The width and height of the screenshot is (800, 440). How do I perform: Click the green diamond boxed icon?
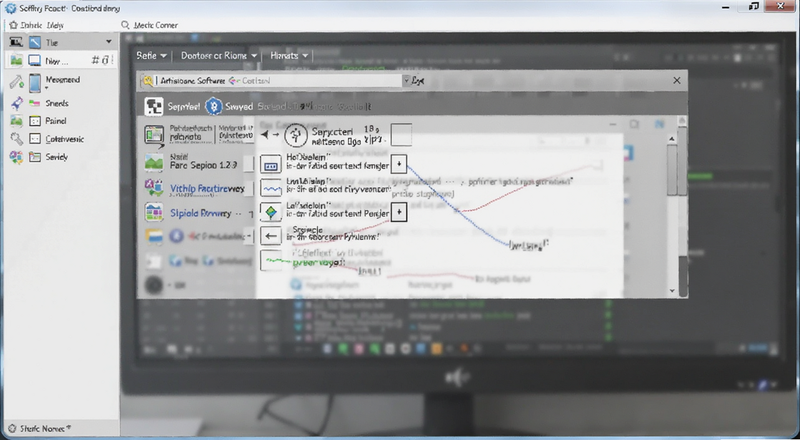point(271,212)
